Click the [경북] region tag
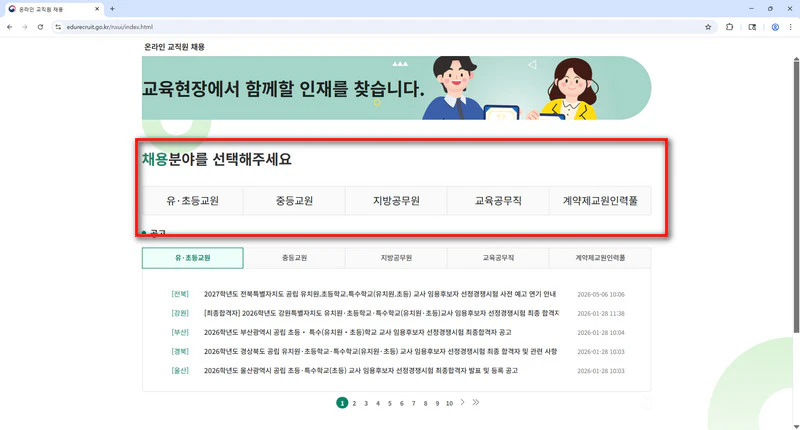Screen dimensions: 800x430 pos(180,351)
